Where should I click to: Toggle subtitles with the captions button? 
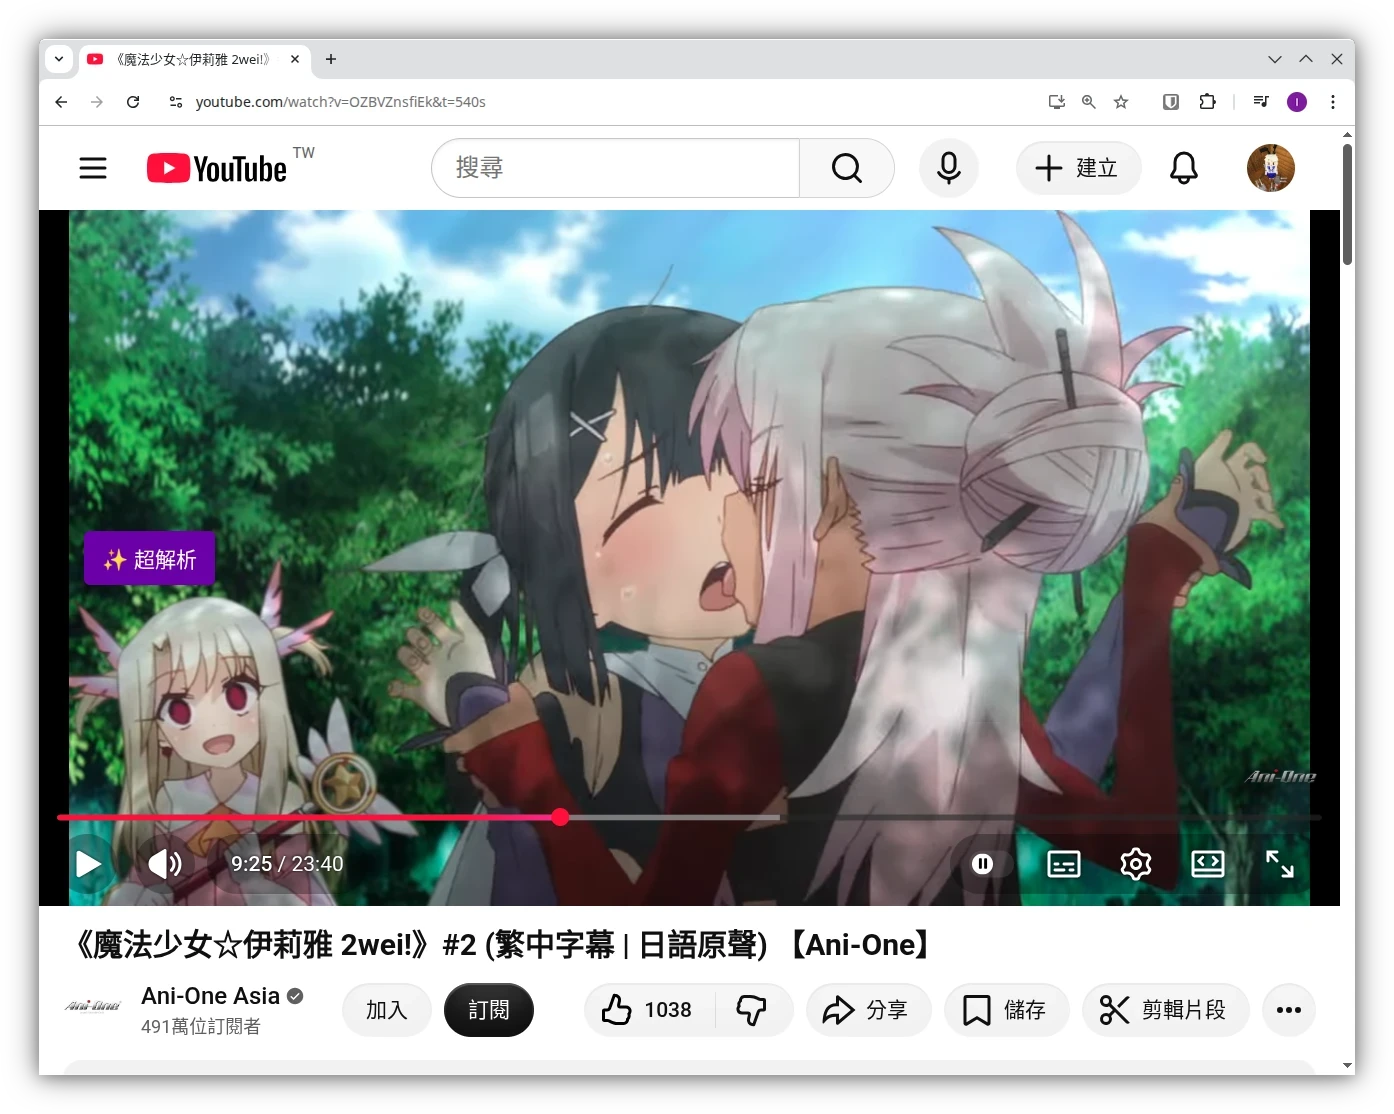click(1063, 864)
